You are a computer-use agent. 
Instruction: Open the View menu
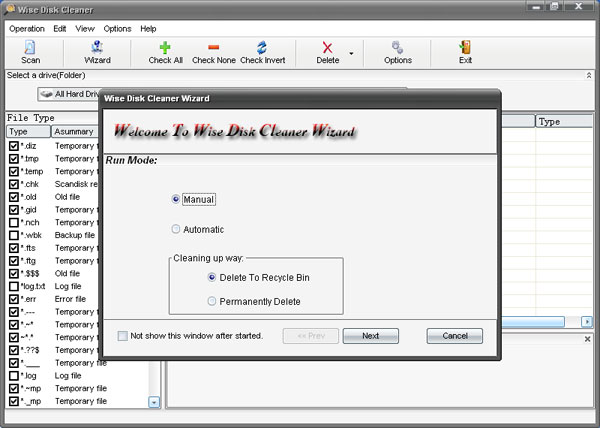pyautogui.click(x=85, y=29)
